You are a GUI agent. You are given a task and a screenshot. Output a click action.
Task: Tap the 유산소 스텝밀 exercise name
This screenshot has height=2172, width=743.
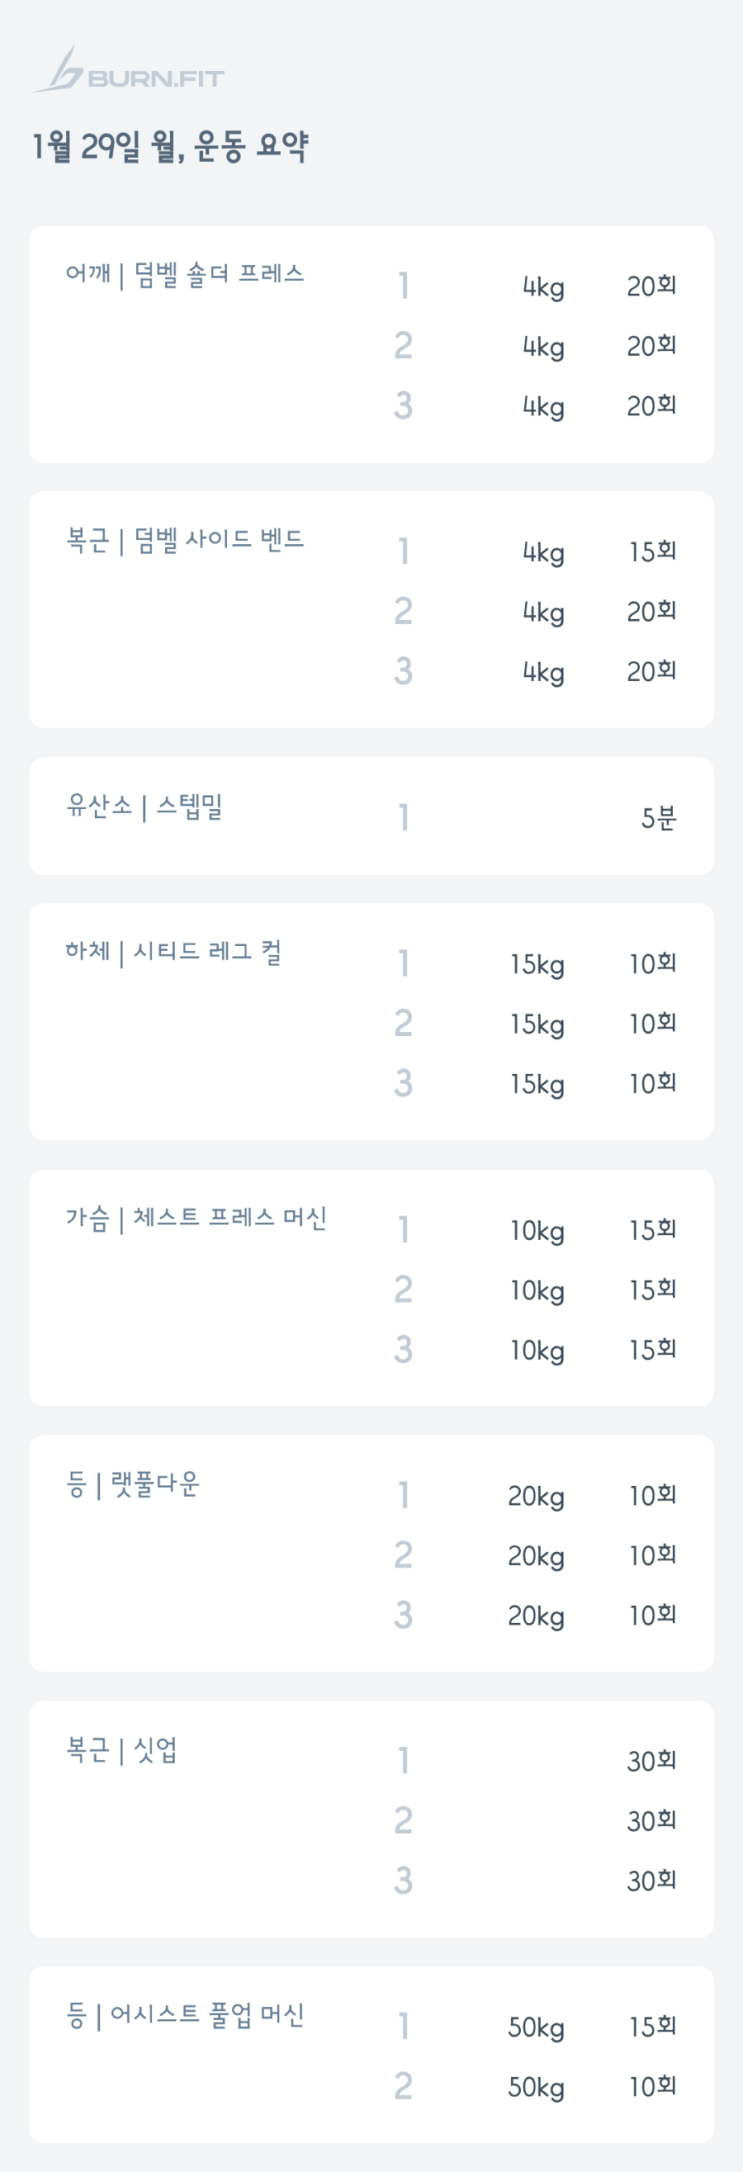(144, 807)
